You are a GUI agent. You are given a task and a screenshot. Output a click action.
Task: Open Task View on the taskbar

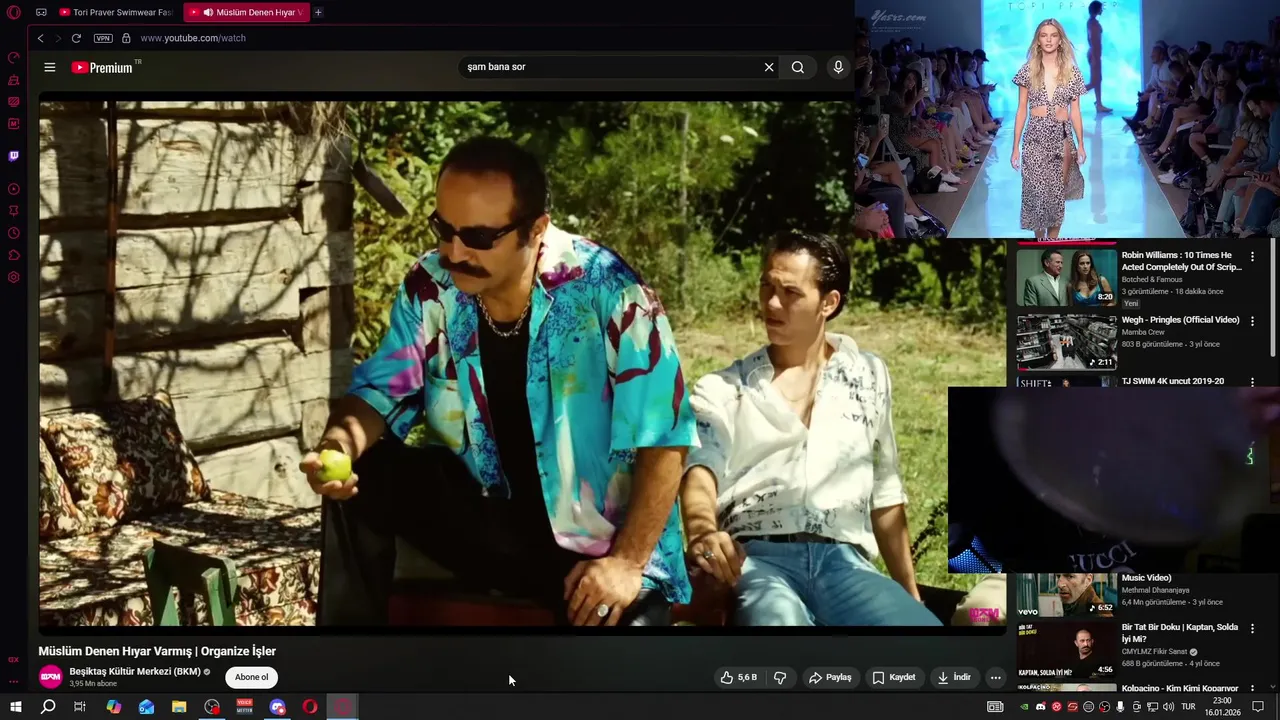80,707
